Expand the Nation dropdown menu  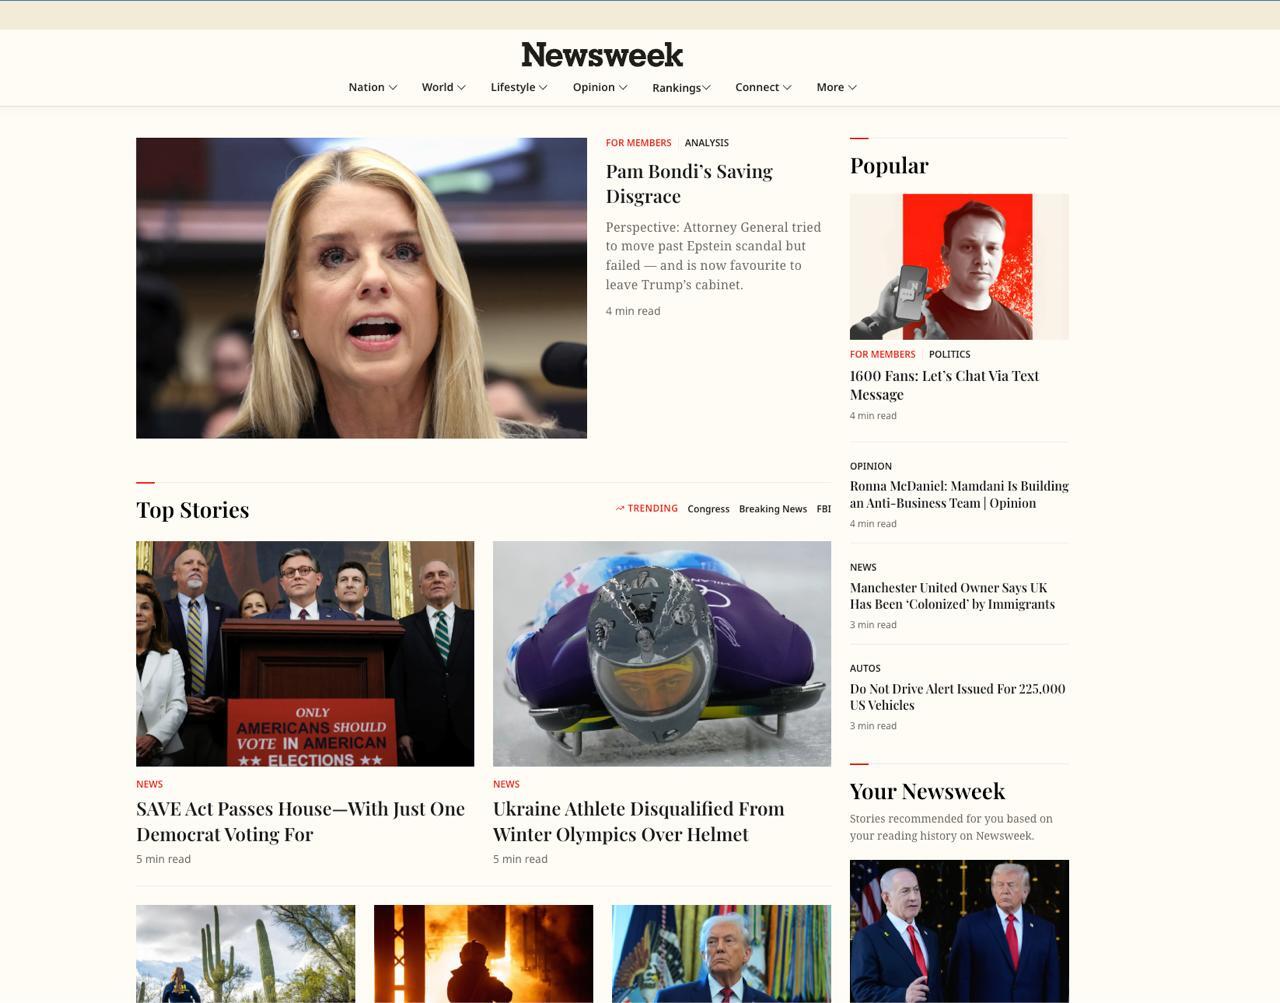[x=372, y=87]
